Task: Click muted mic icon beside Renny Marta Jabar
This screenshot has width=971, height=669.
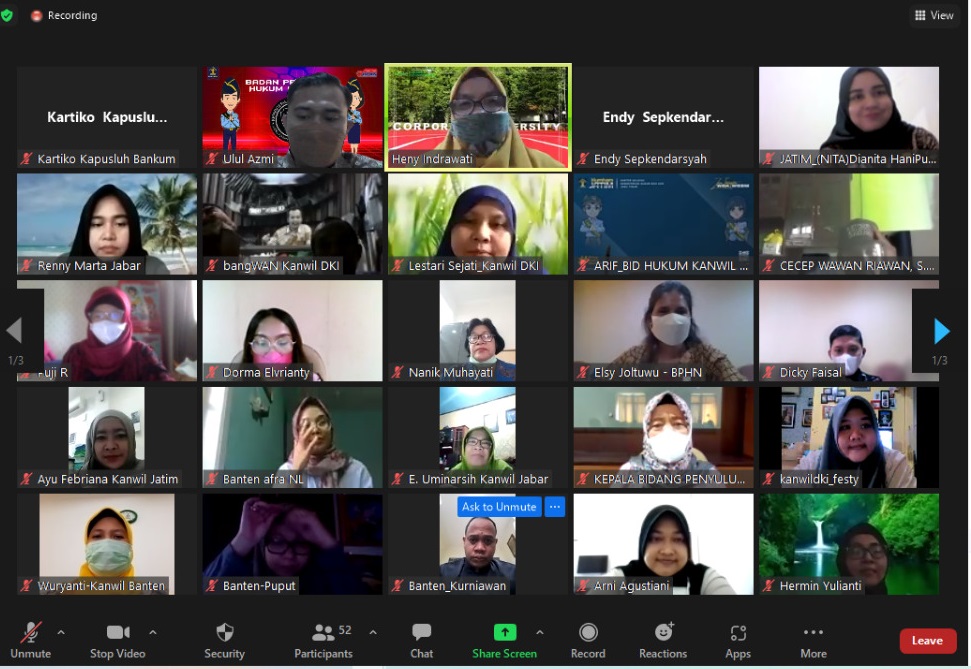Action: pos(27,265)
